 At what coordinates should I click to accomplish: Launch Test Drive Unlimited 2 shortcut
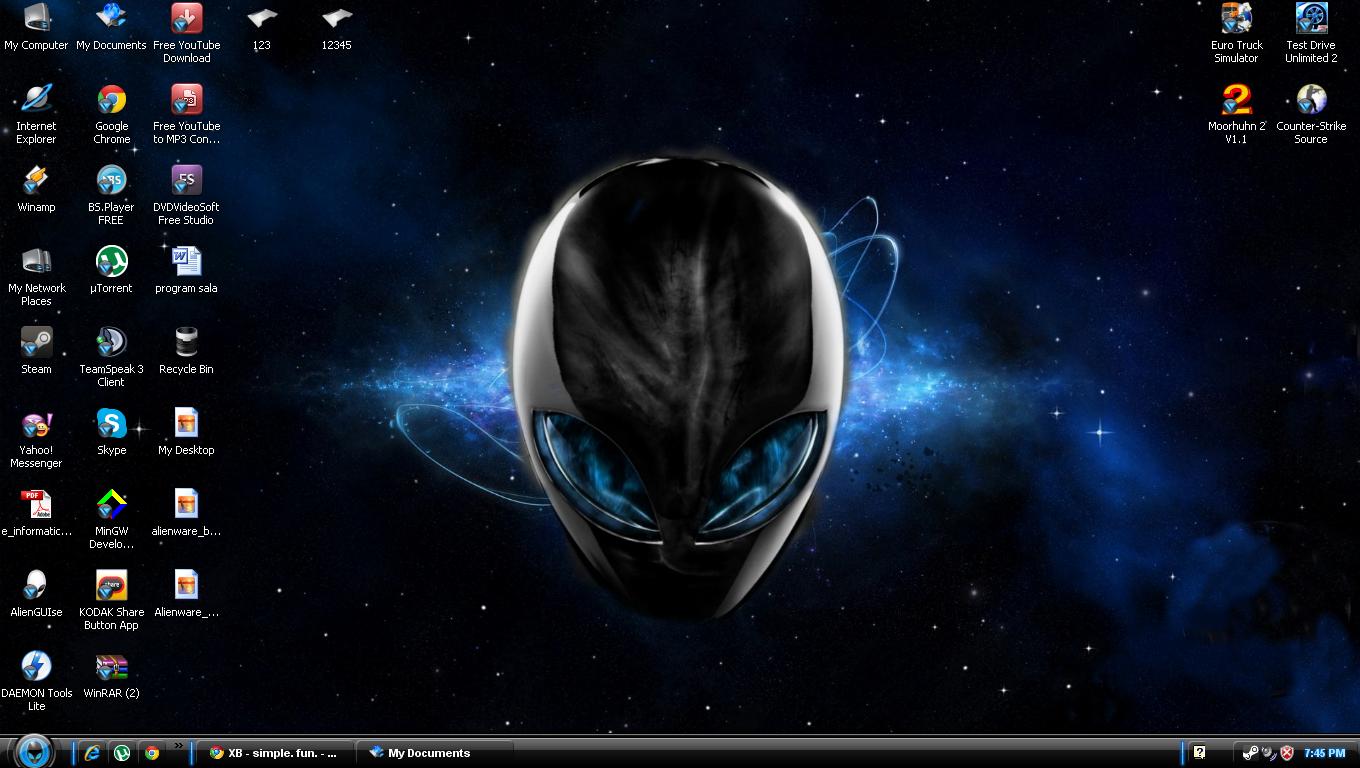[x=1311, y=33]
